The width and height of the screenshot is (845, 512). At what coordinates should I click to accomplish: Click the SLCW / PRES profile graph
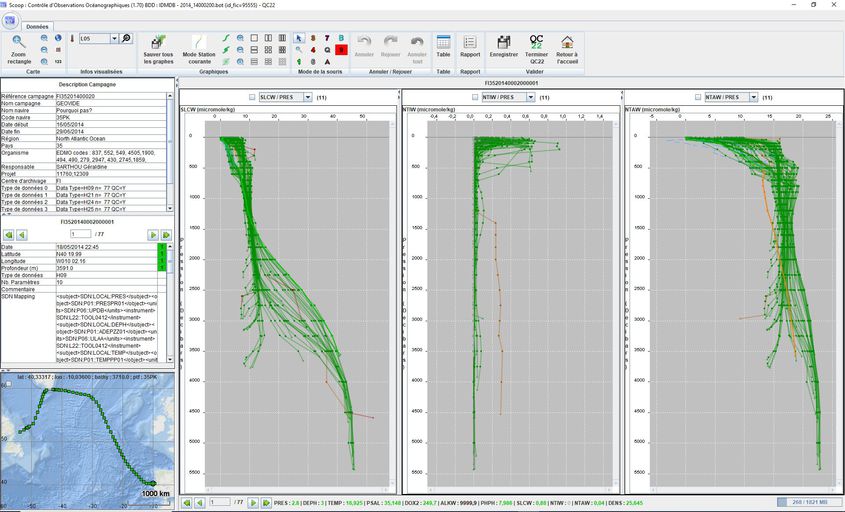pyautogui.click(x=298, y=302)
